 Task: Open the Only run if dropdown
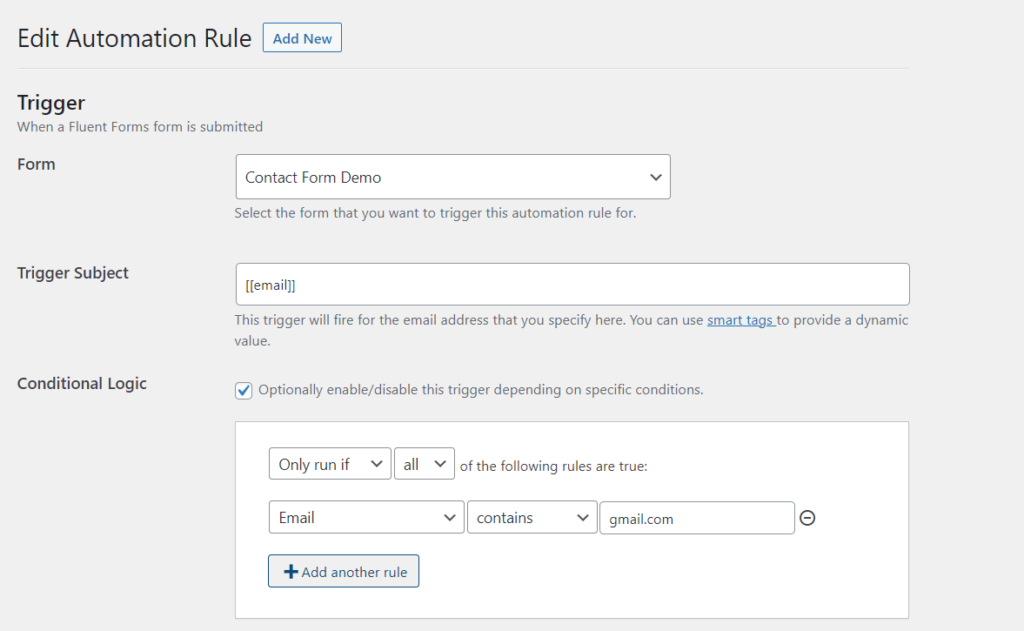pos(330,463)
